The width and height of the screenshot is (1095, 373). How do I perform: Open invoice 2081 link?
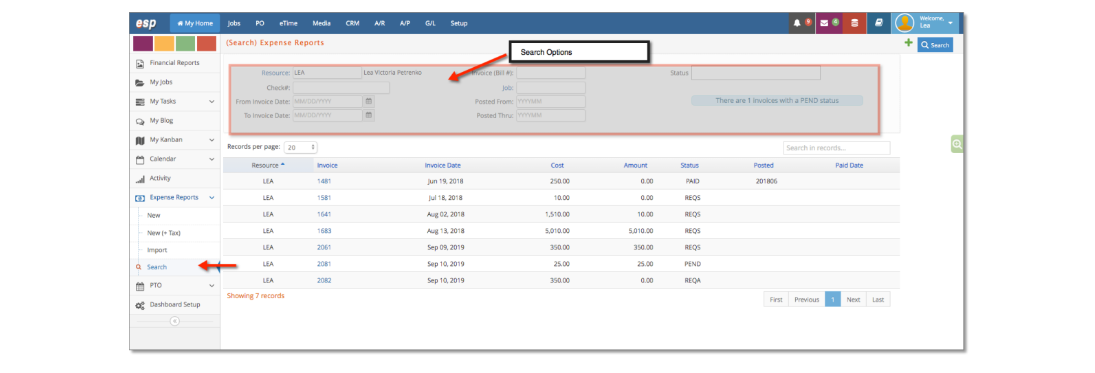tap(324, 264)
